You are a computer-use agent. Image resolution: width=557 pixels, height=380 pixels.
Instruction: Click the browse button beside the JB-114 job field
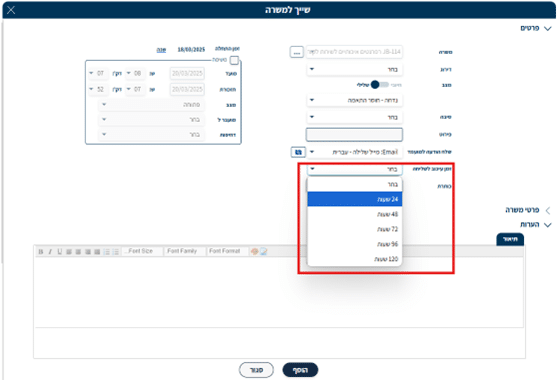297,52
